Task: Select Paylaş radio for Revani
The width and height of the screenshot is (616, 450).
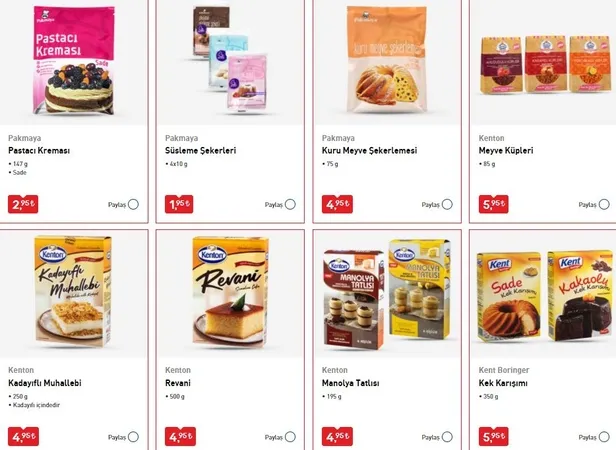Action: pos(290,437)
